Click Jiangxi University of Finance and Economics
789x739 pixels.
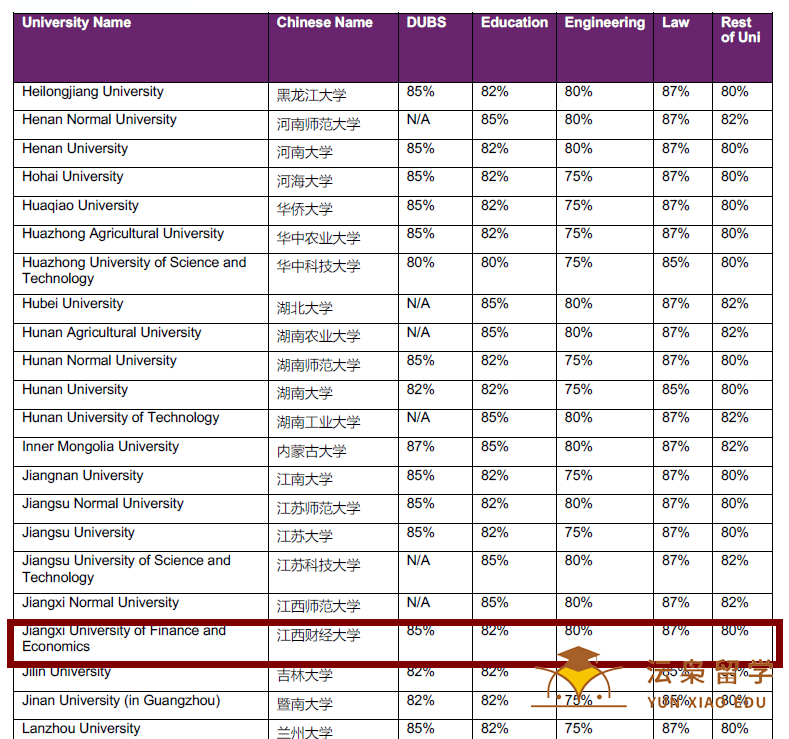coord(124,638)
